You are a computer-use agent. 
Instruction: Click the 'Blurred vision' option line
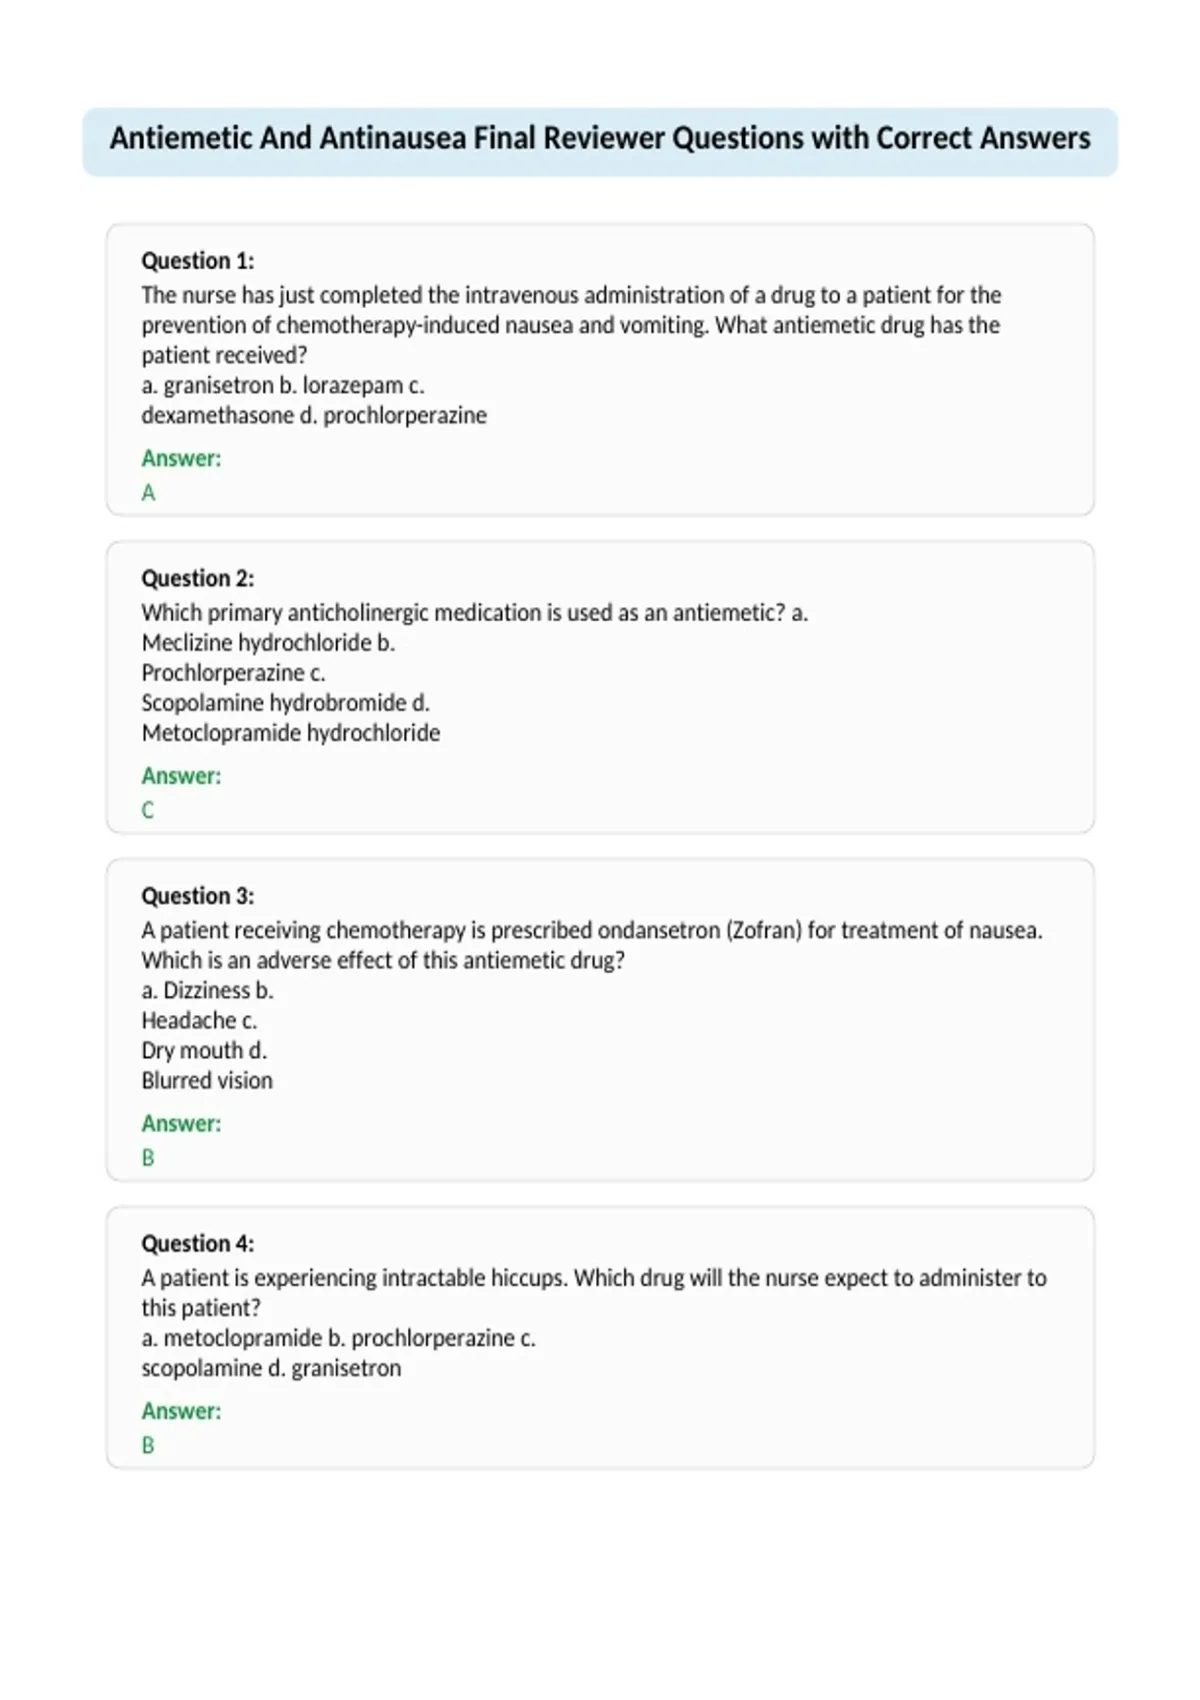click(x=207, y=1081)
